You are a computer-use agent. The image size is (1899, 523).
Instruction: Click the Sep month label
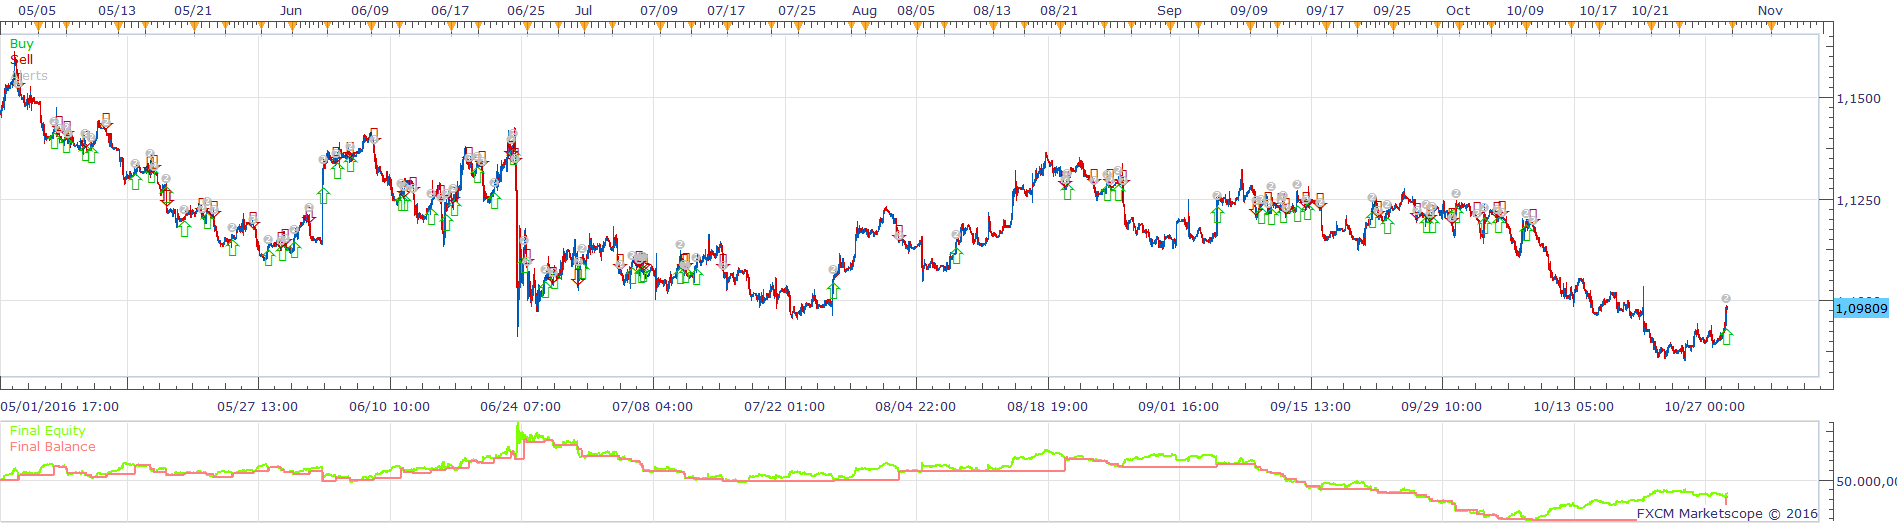(1170, 11)
